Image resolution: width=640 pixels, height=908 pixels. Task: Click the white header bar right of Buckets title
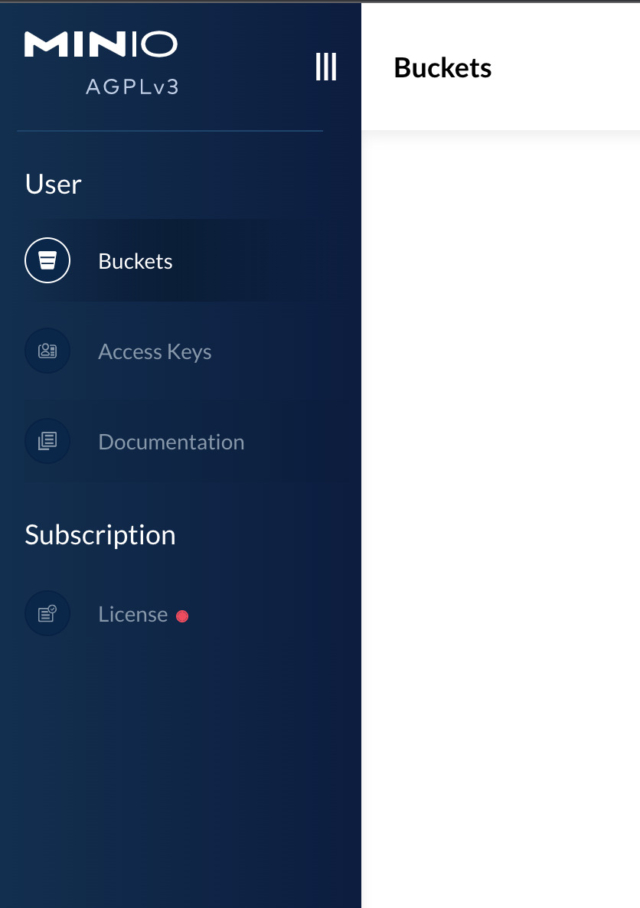(x=570, y=68)
